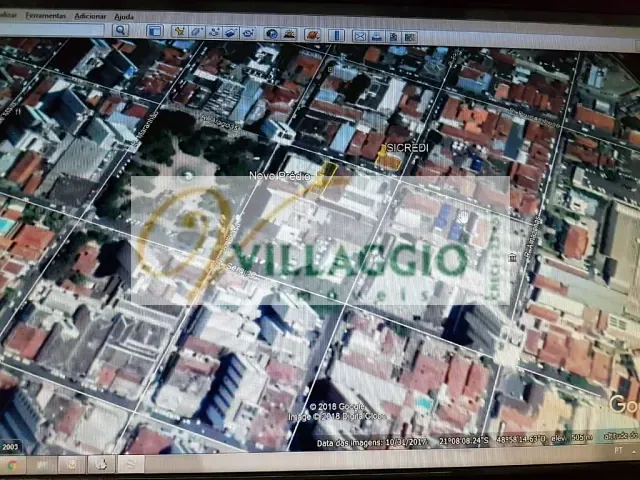The height and width of the screenshot is (480, 640).
Task: Switch planets with the planet icon
Action: (x=313, y=35)
